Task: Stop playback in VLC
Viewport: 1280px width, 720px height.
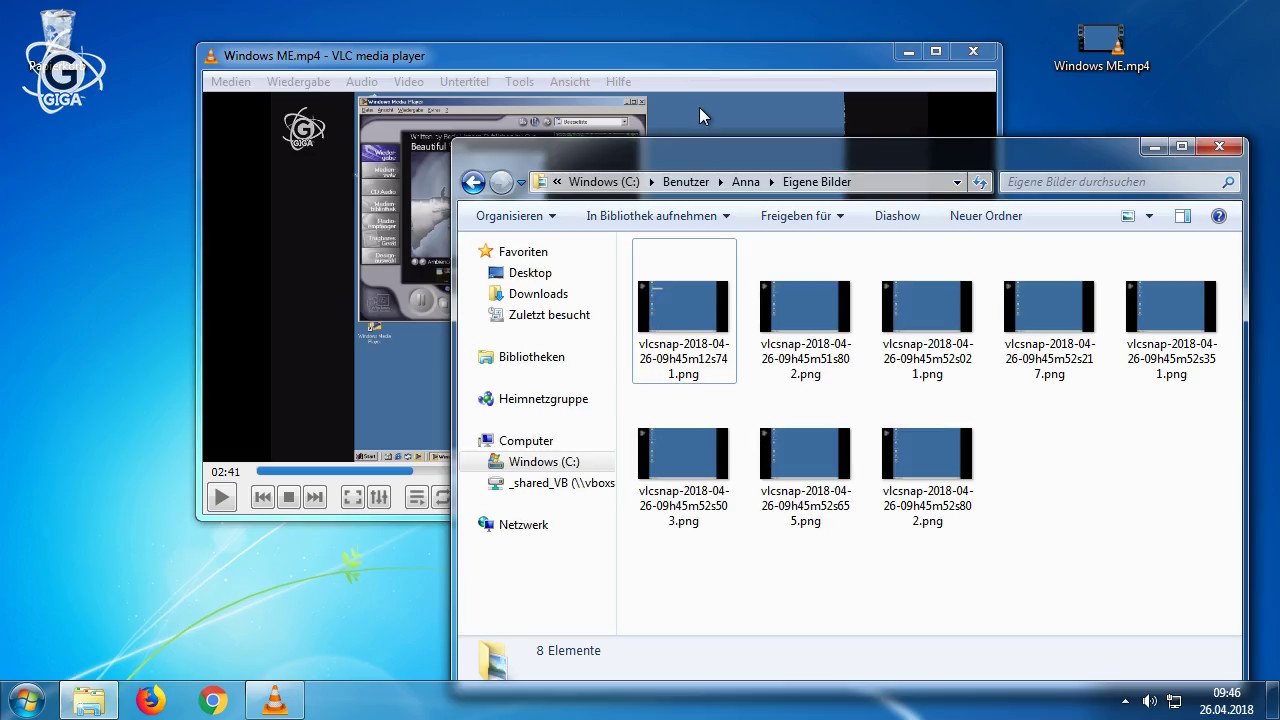Action: tap(288, 497)
